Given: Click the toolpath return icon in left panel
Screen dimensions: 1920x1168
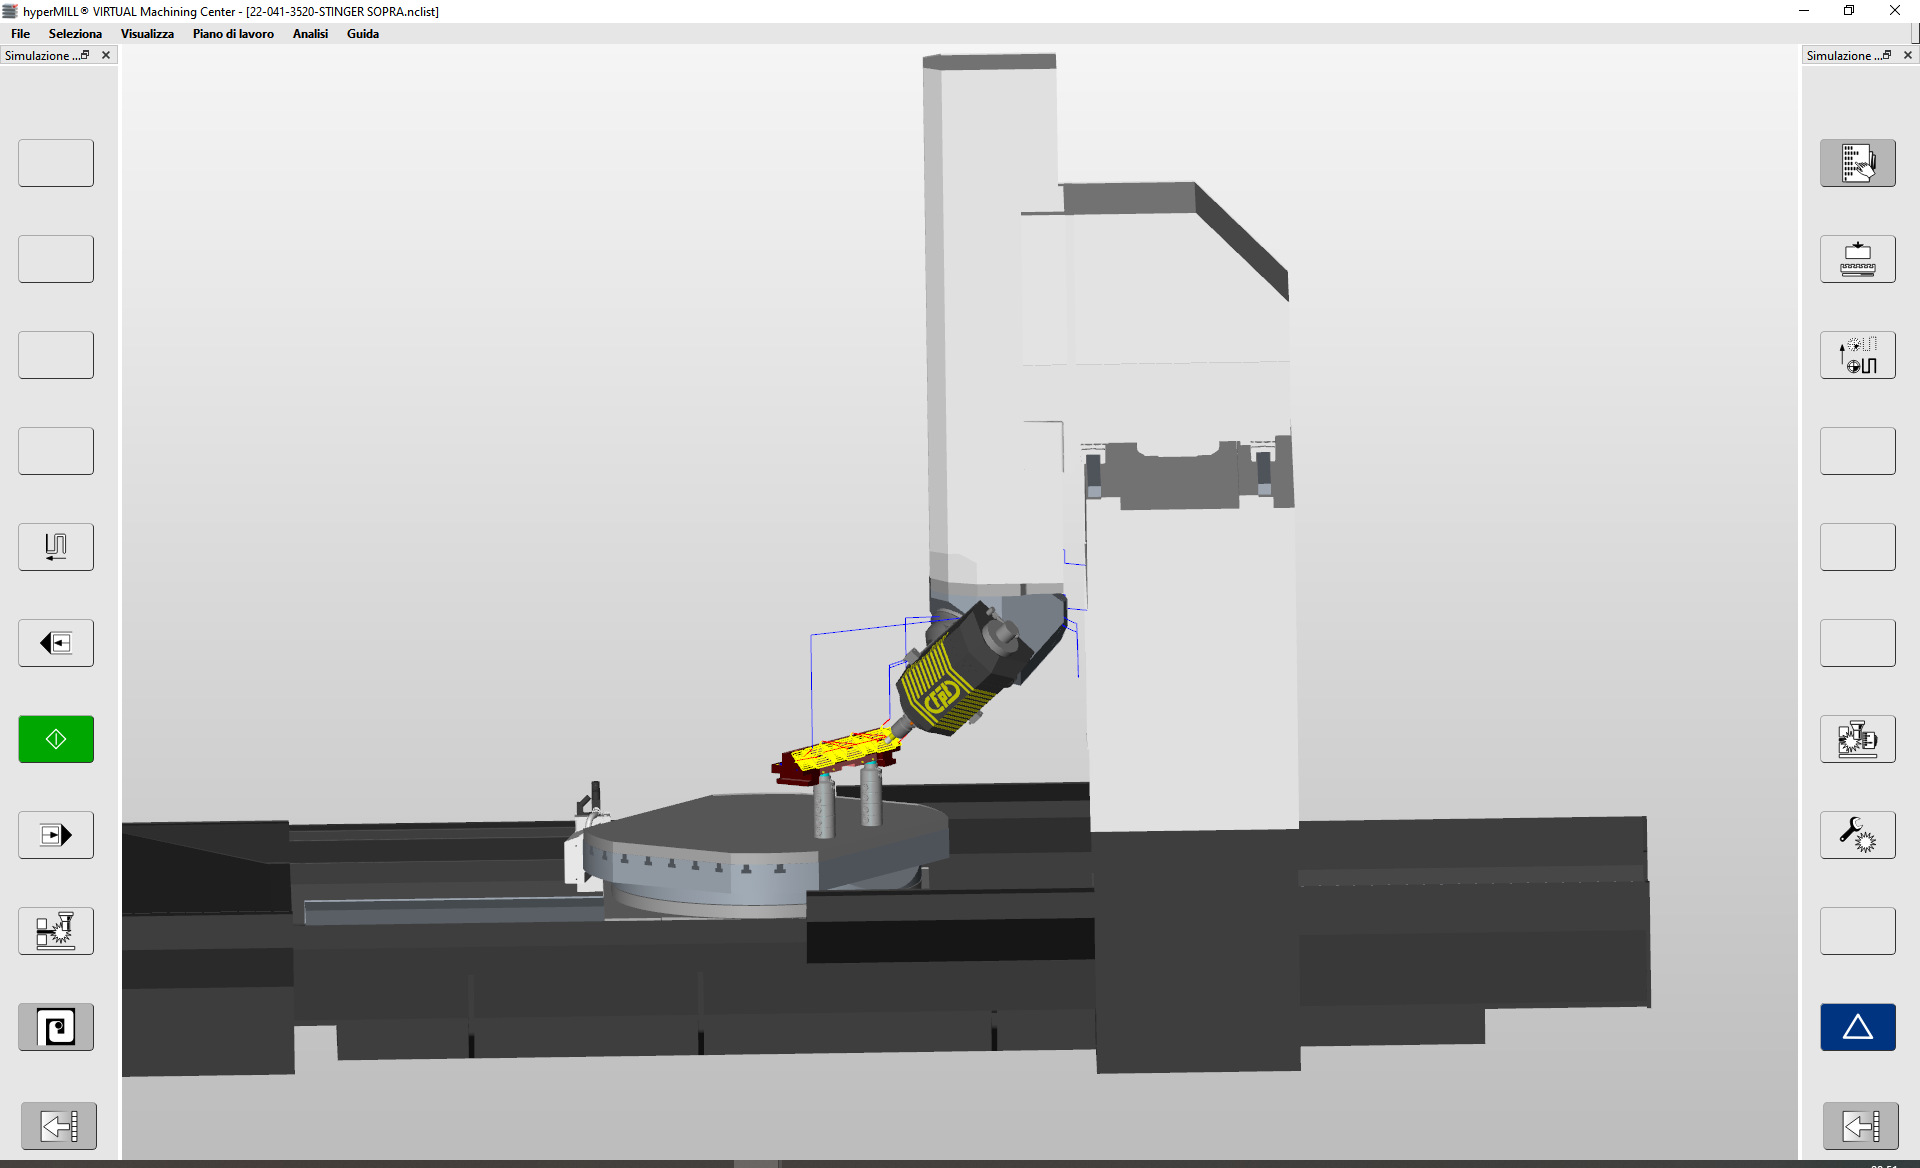Looking at the screenshot, I should point(56,547).
